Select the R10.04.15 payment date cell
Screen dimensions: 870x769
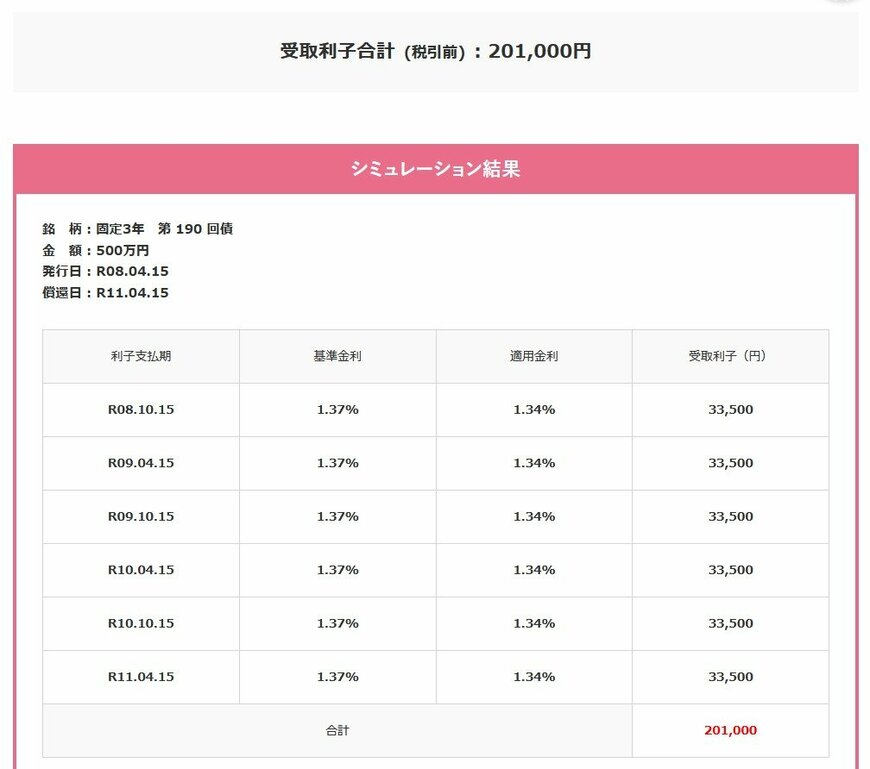(x=141, y=570)
